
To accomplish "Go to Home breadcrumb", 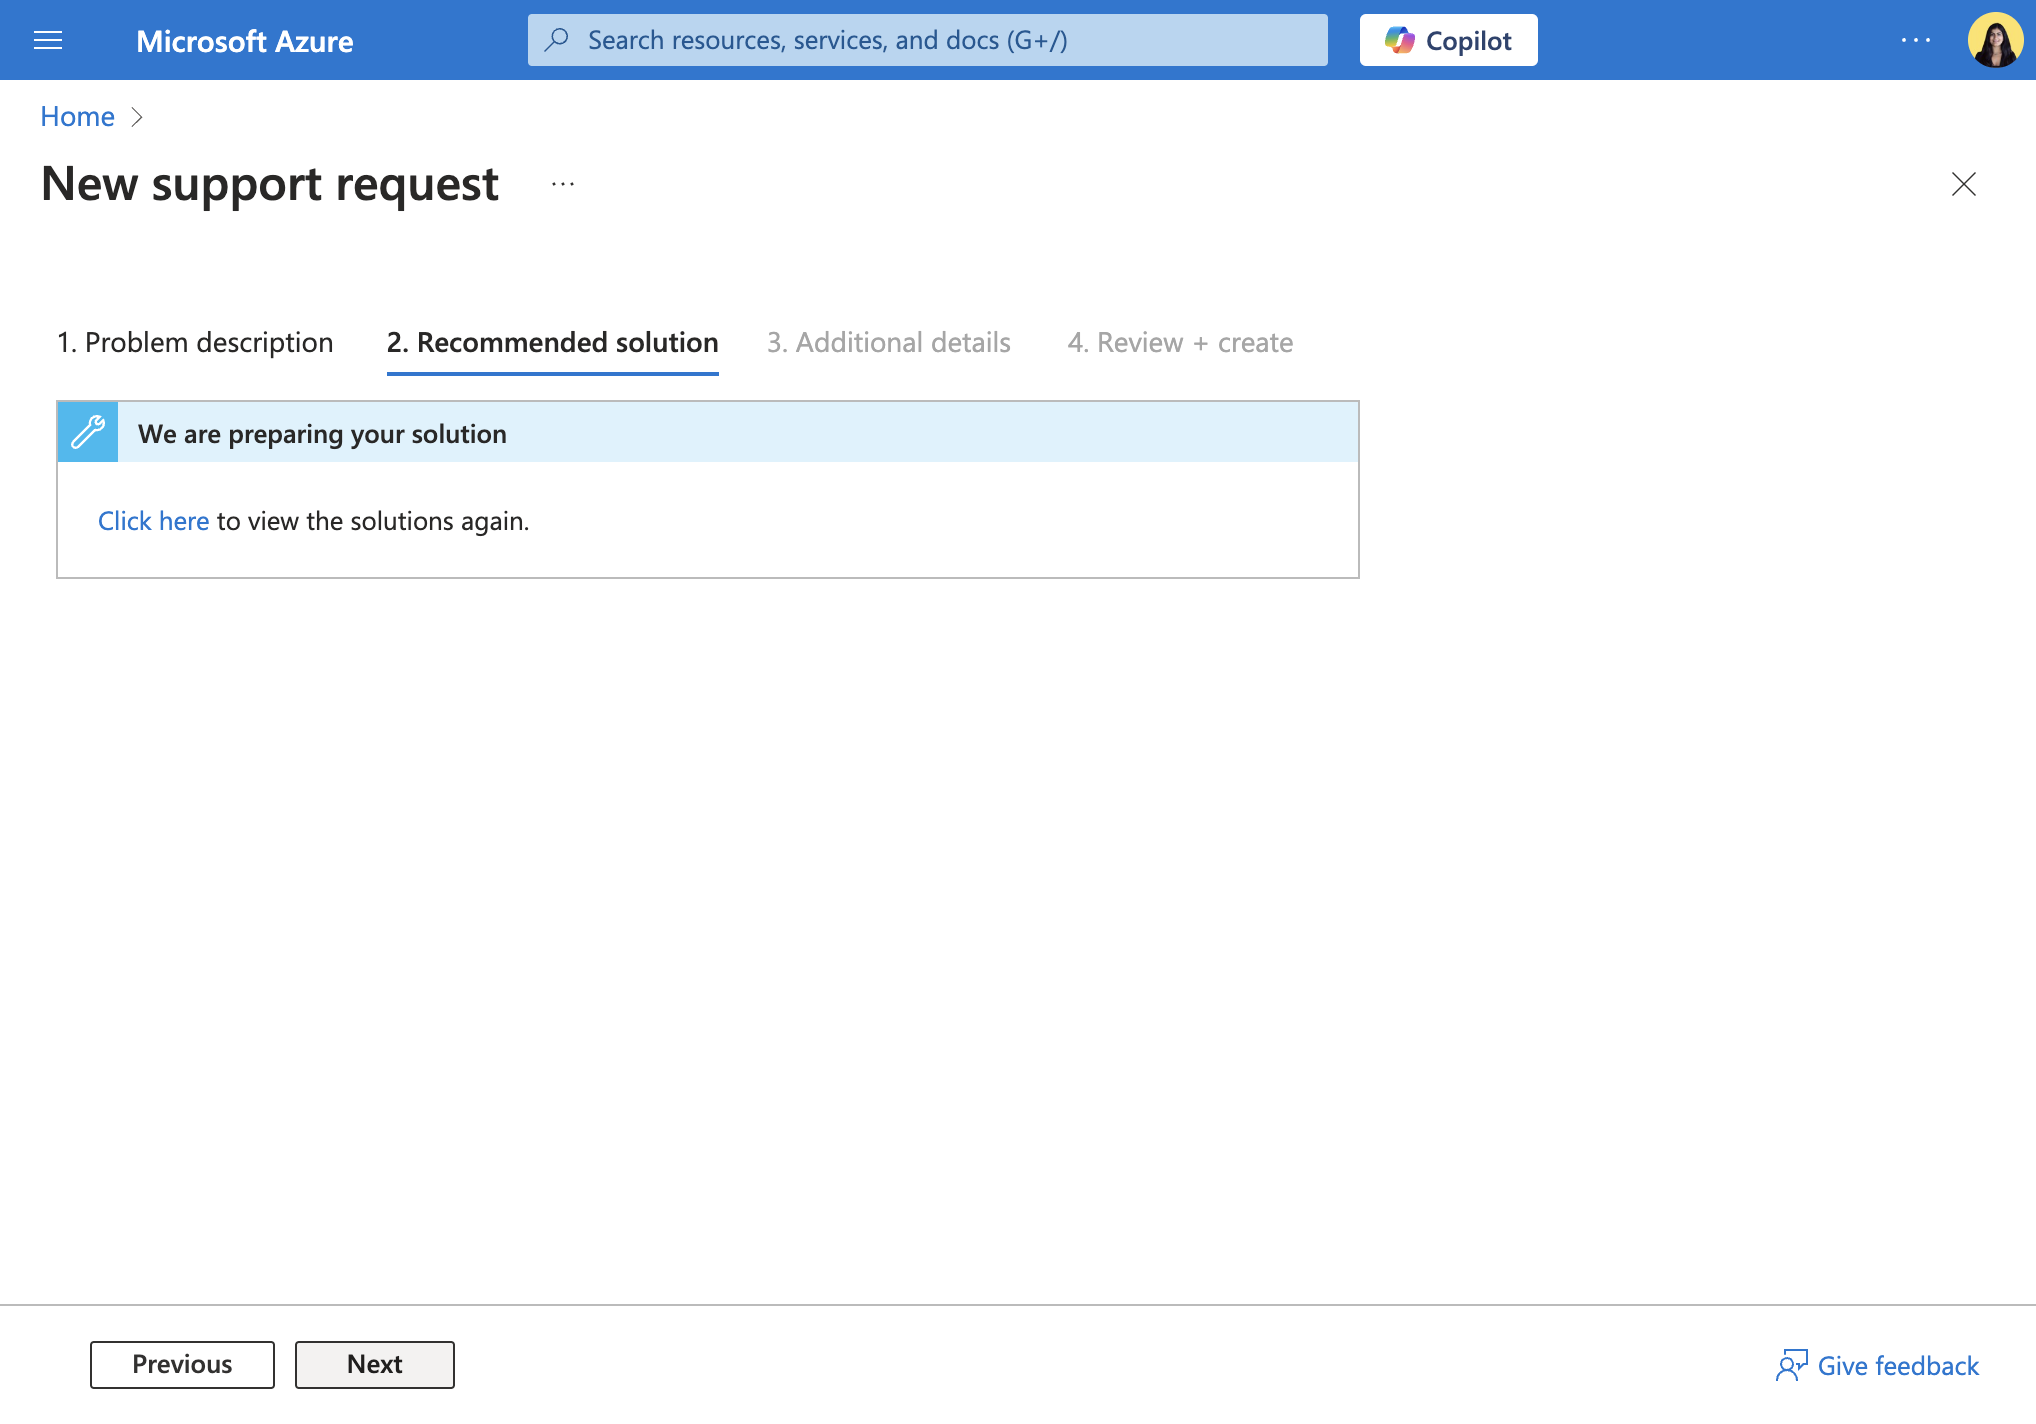I will click(77, 117).
